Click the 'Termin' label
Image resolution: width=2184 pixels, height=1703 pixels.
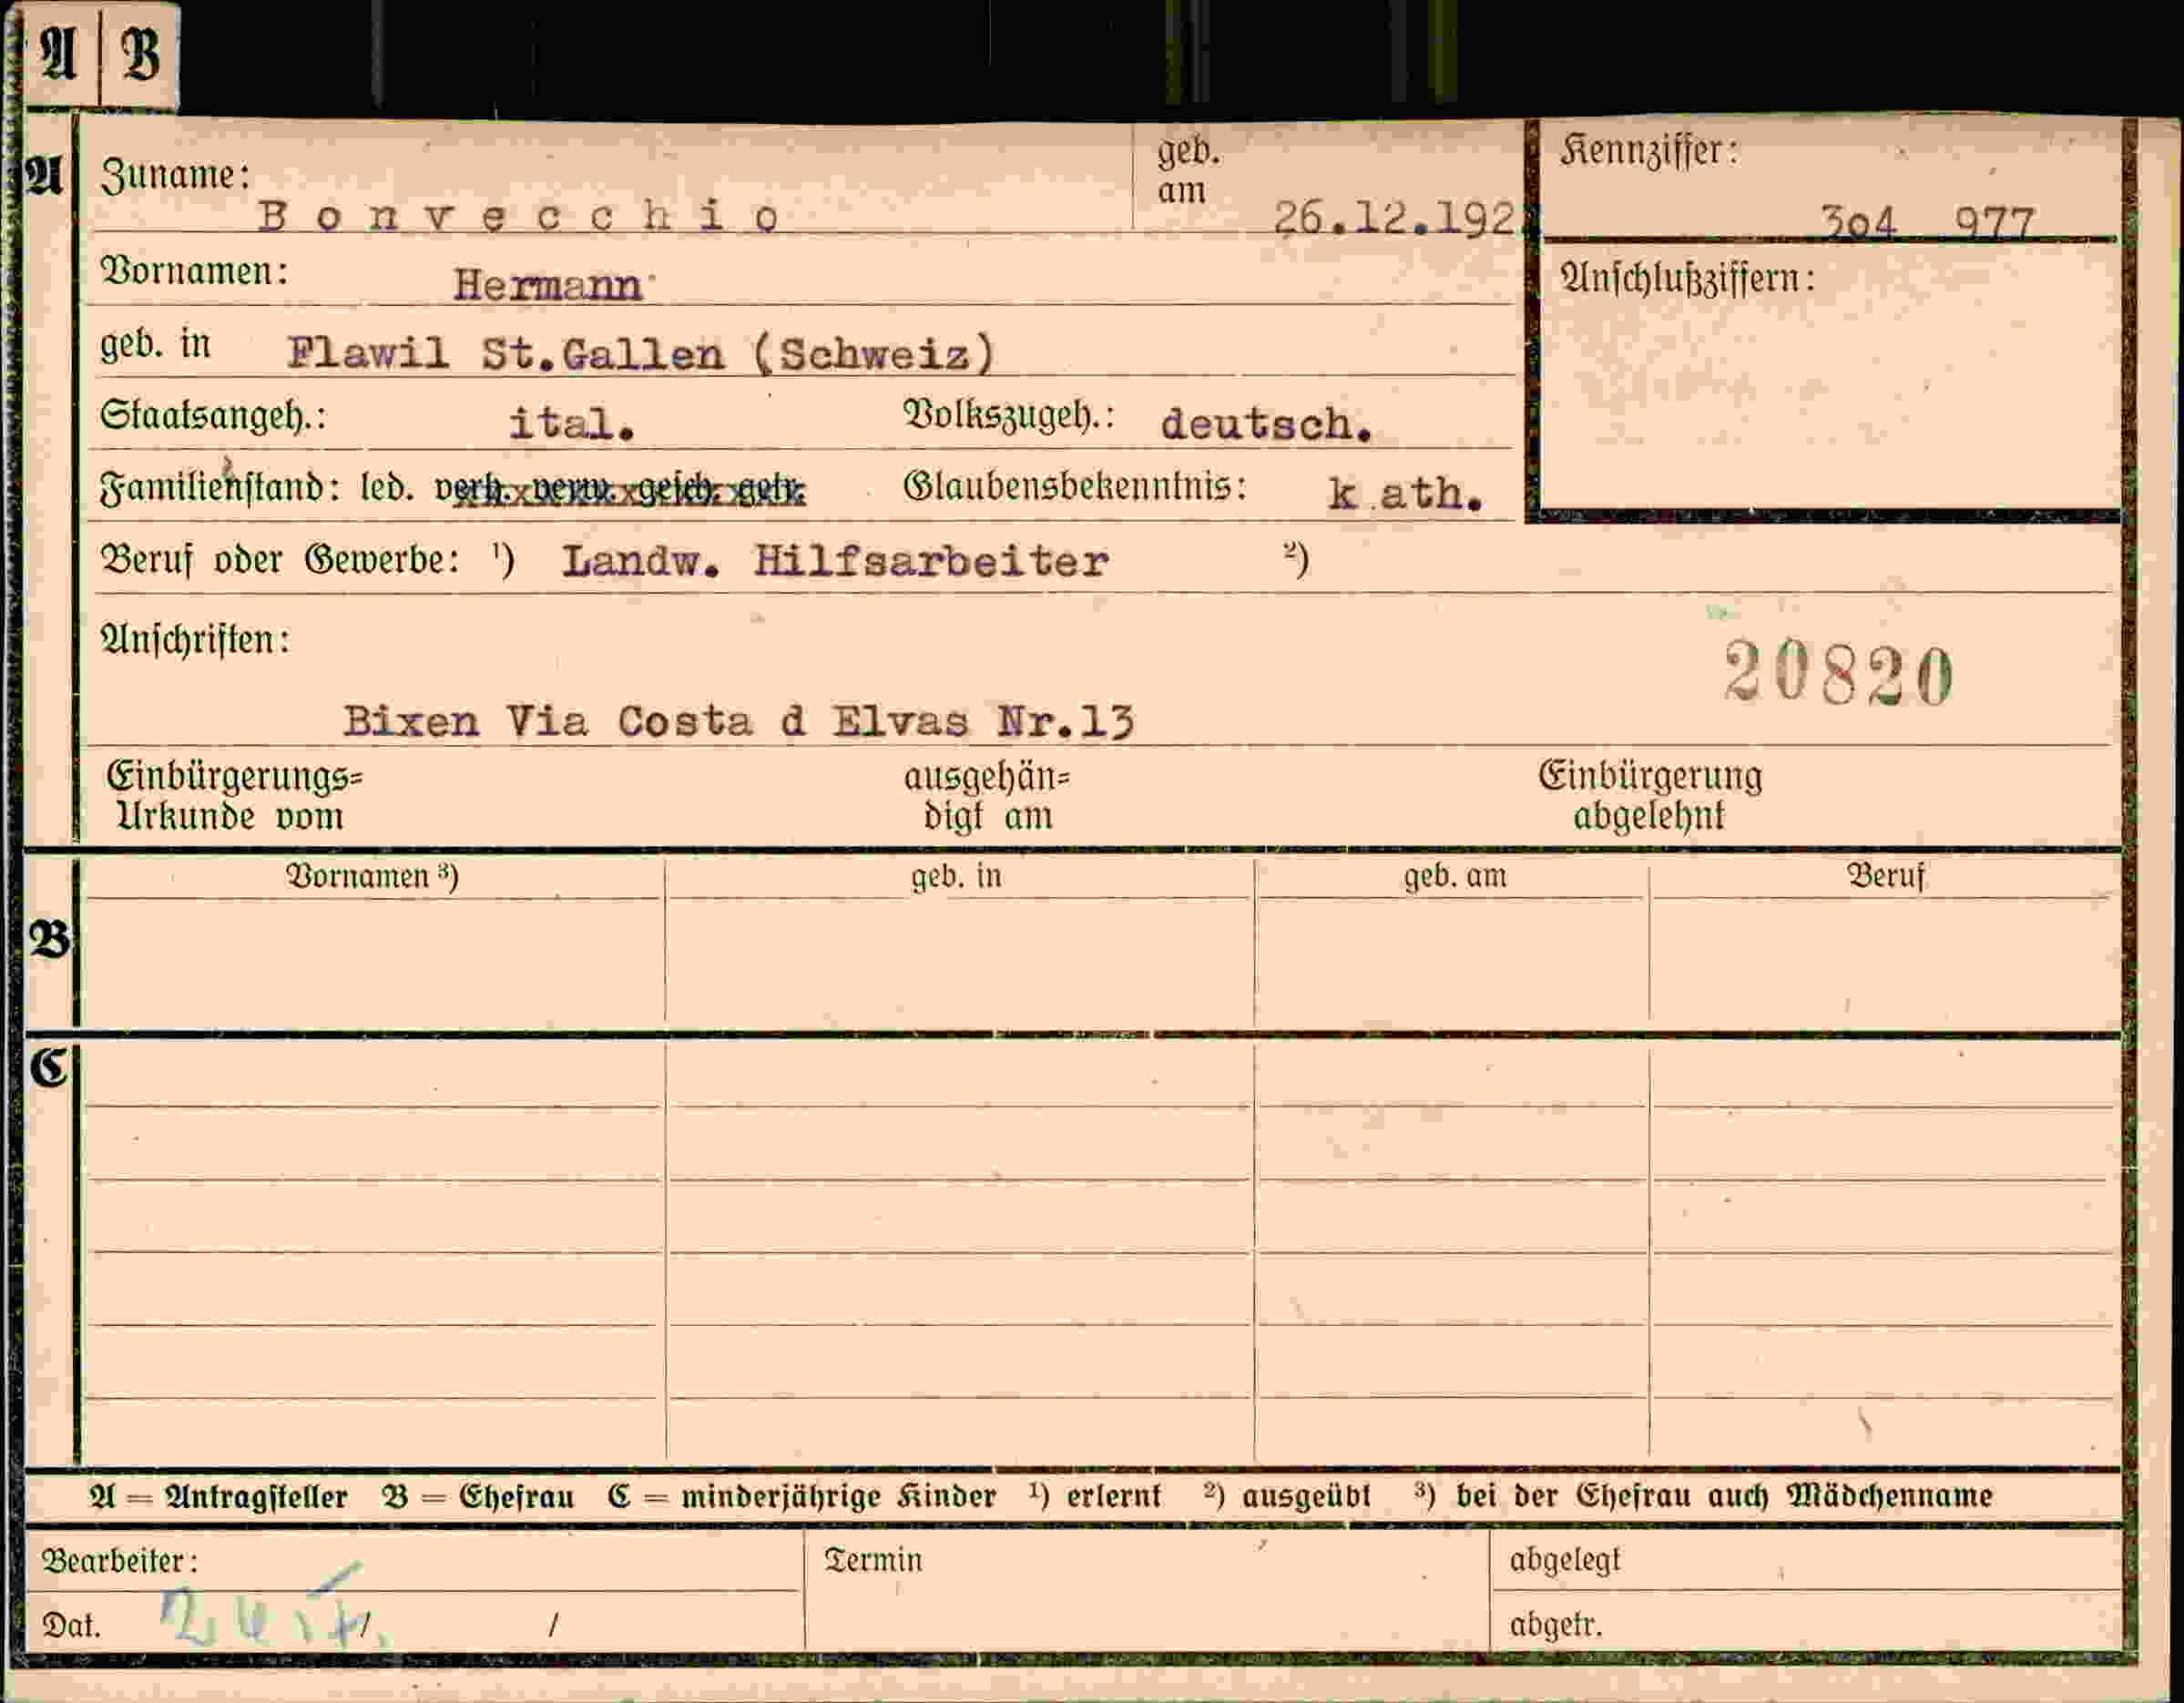pos(873,1560)
